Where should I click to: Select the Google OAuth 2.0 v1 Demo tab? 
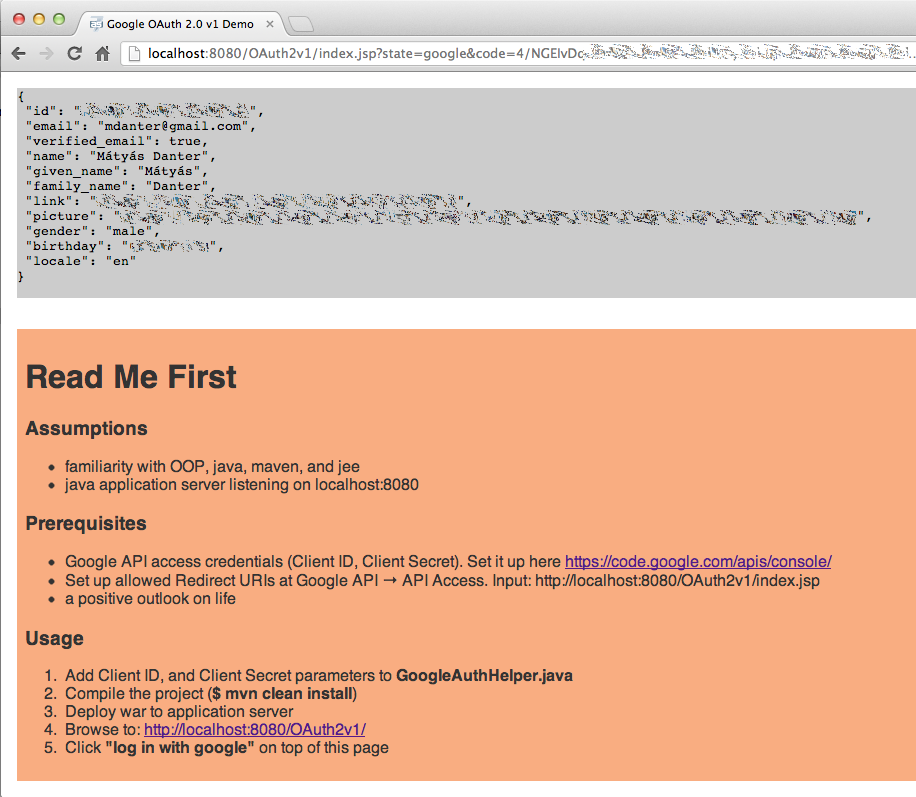(180, 24)
